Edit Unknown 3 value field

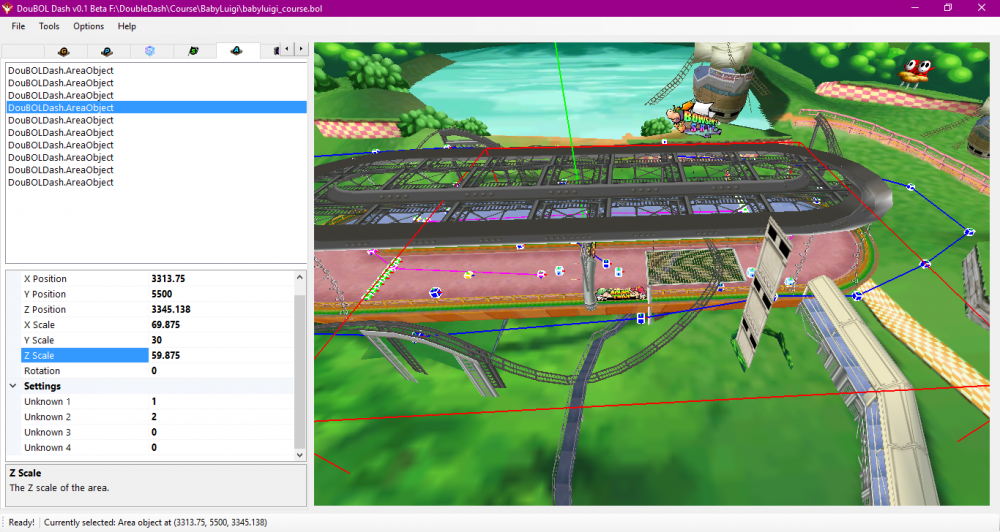point(221,432)
